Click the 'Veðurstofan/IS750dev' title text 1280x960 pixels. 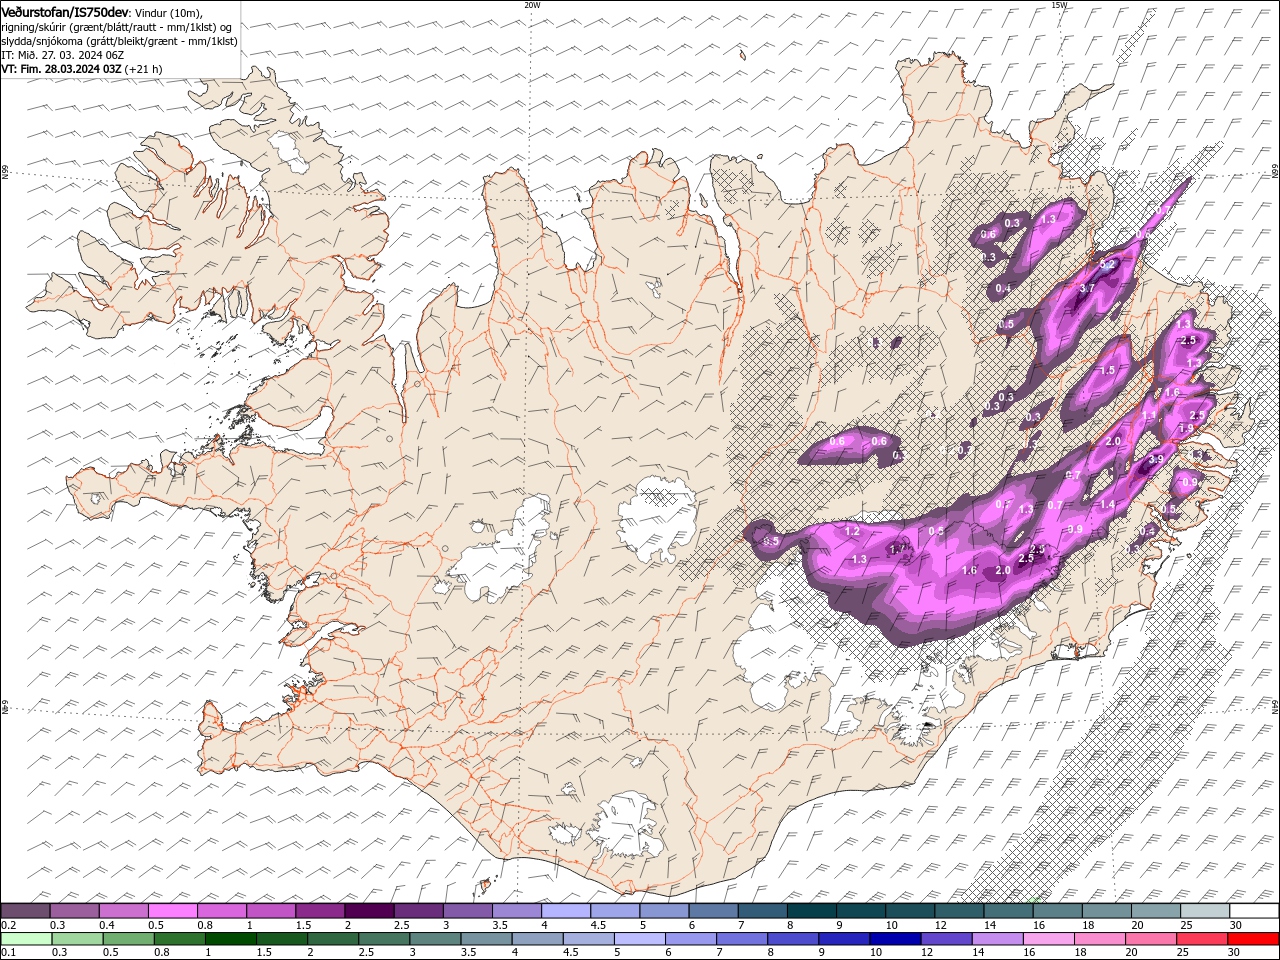tap(64, 12)
